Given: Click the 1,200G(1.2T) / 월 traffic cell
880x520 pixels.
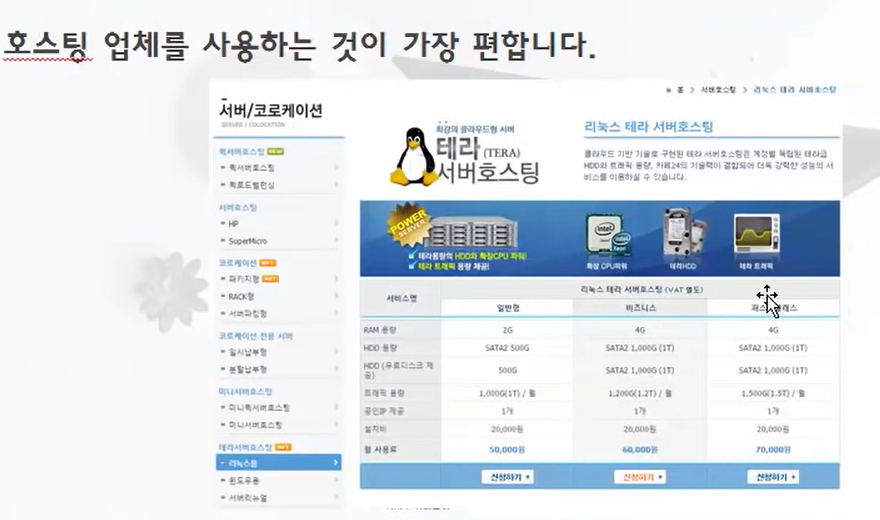Looking at the screenshot, I should click(640, 393).
